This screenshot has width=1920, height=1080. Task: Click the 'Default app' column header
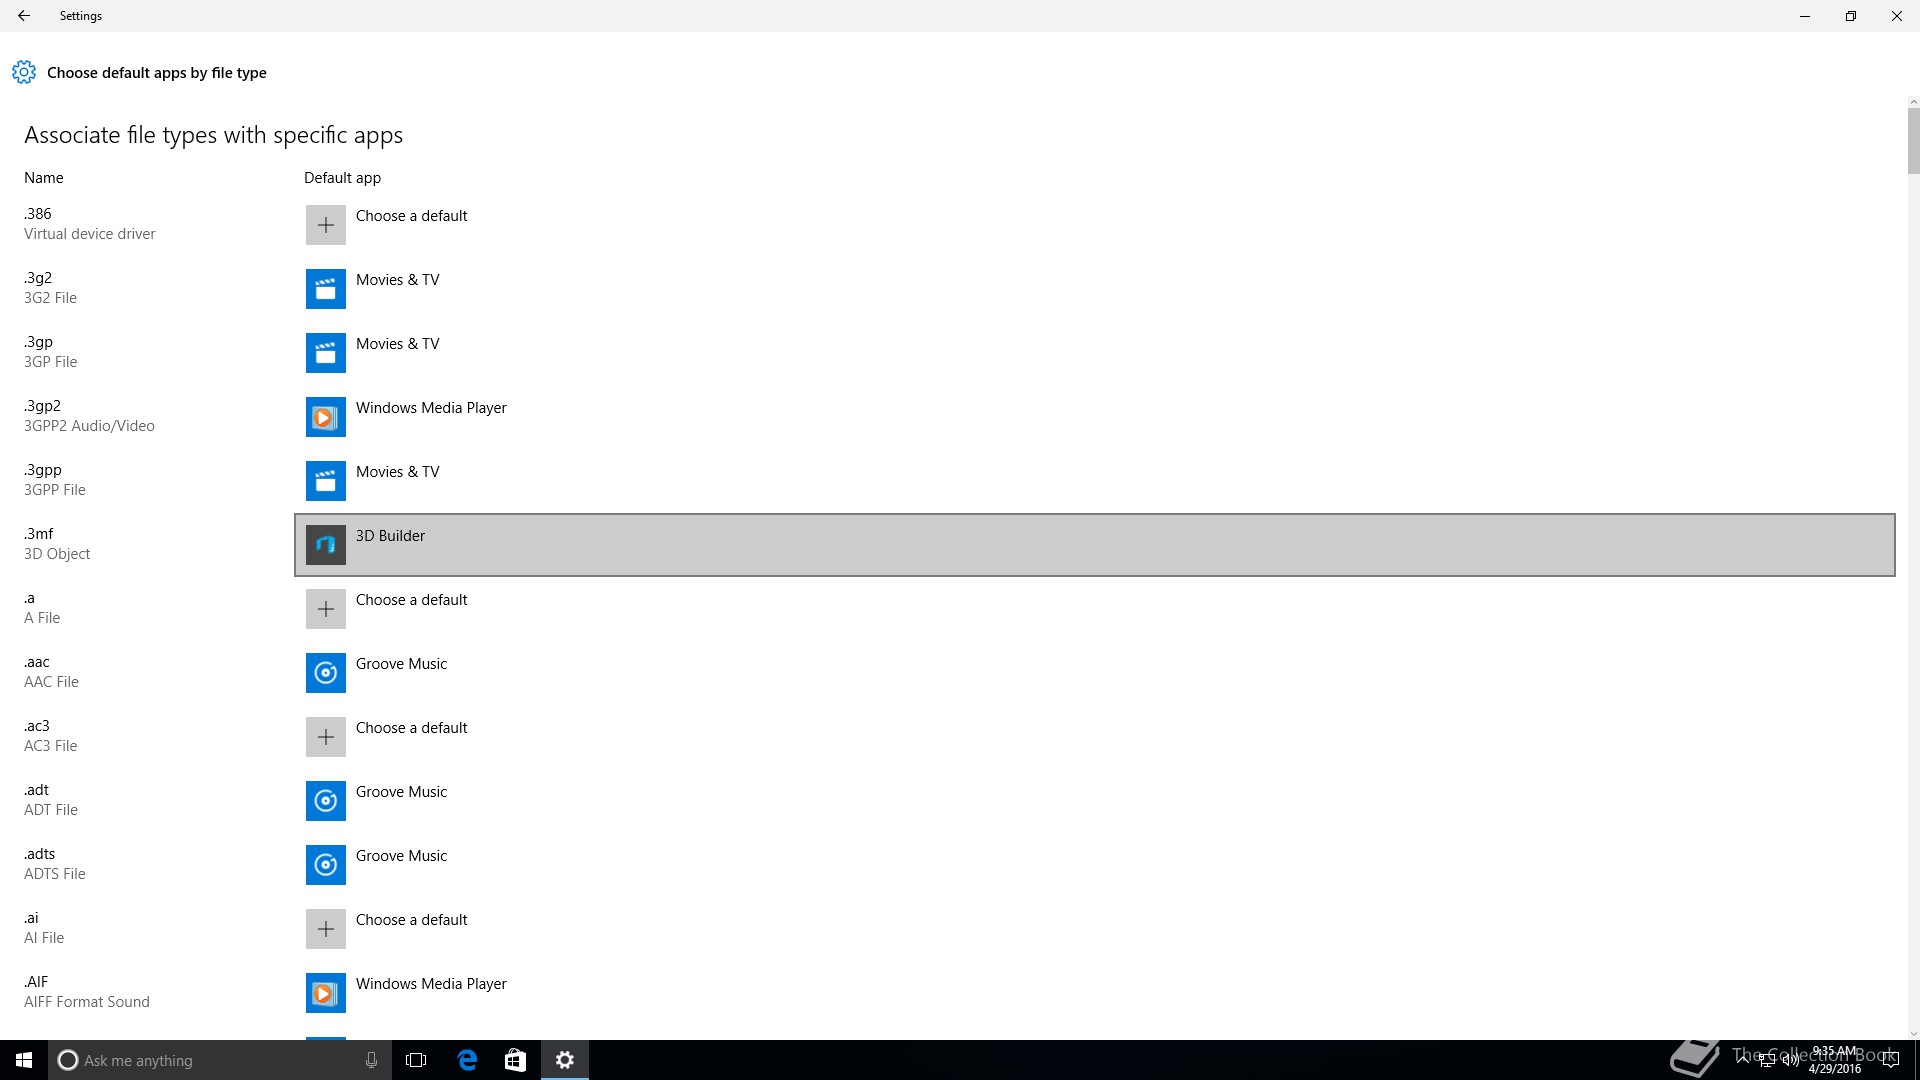(x=342, y=178)
